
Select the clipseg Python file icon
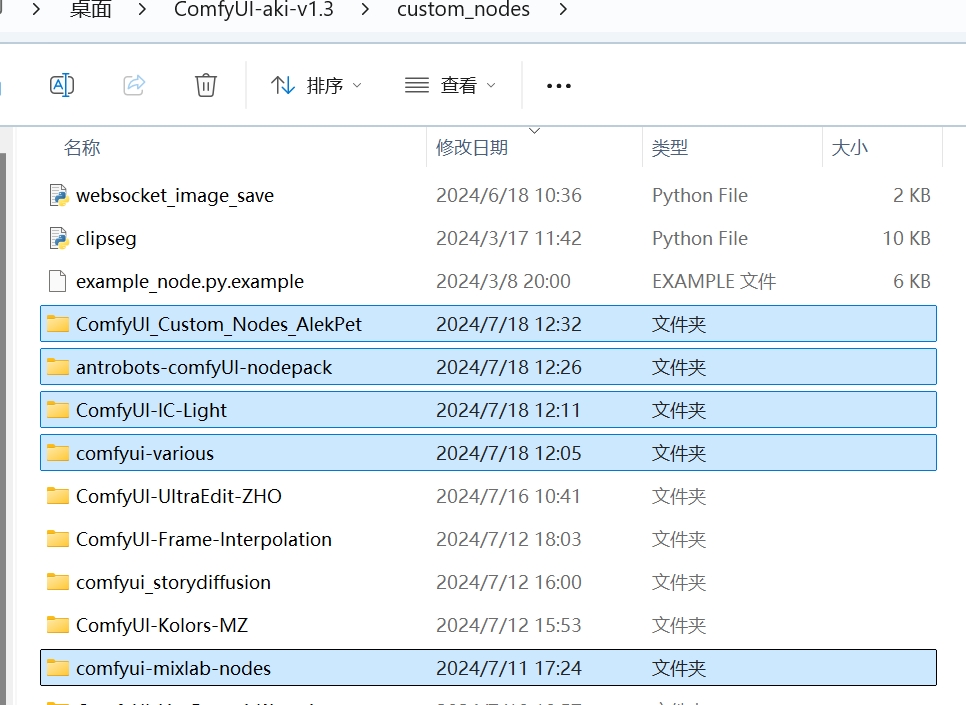(59, 238)
